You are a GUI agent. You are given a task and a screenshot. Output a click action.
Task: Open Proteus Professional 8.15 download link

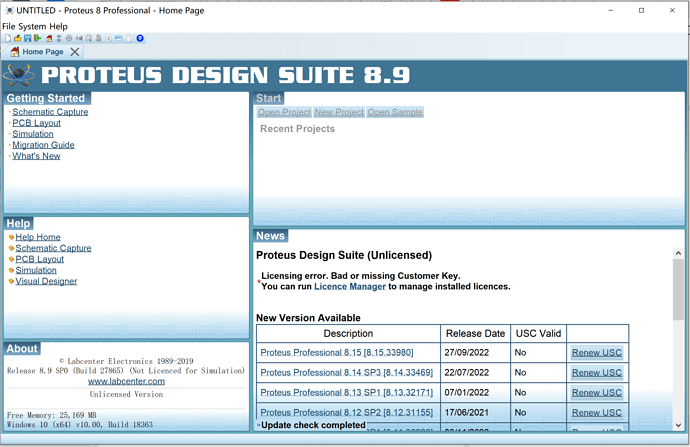[x=337, y=352]
